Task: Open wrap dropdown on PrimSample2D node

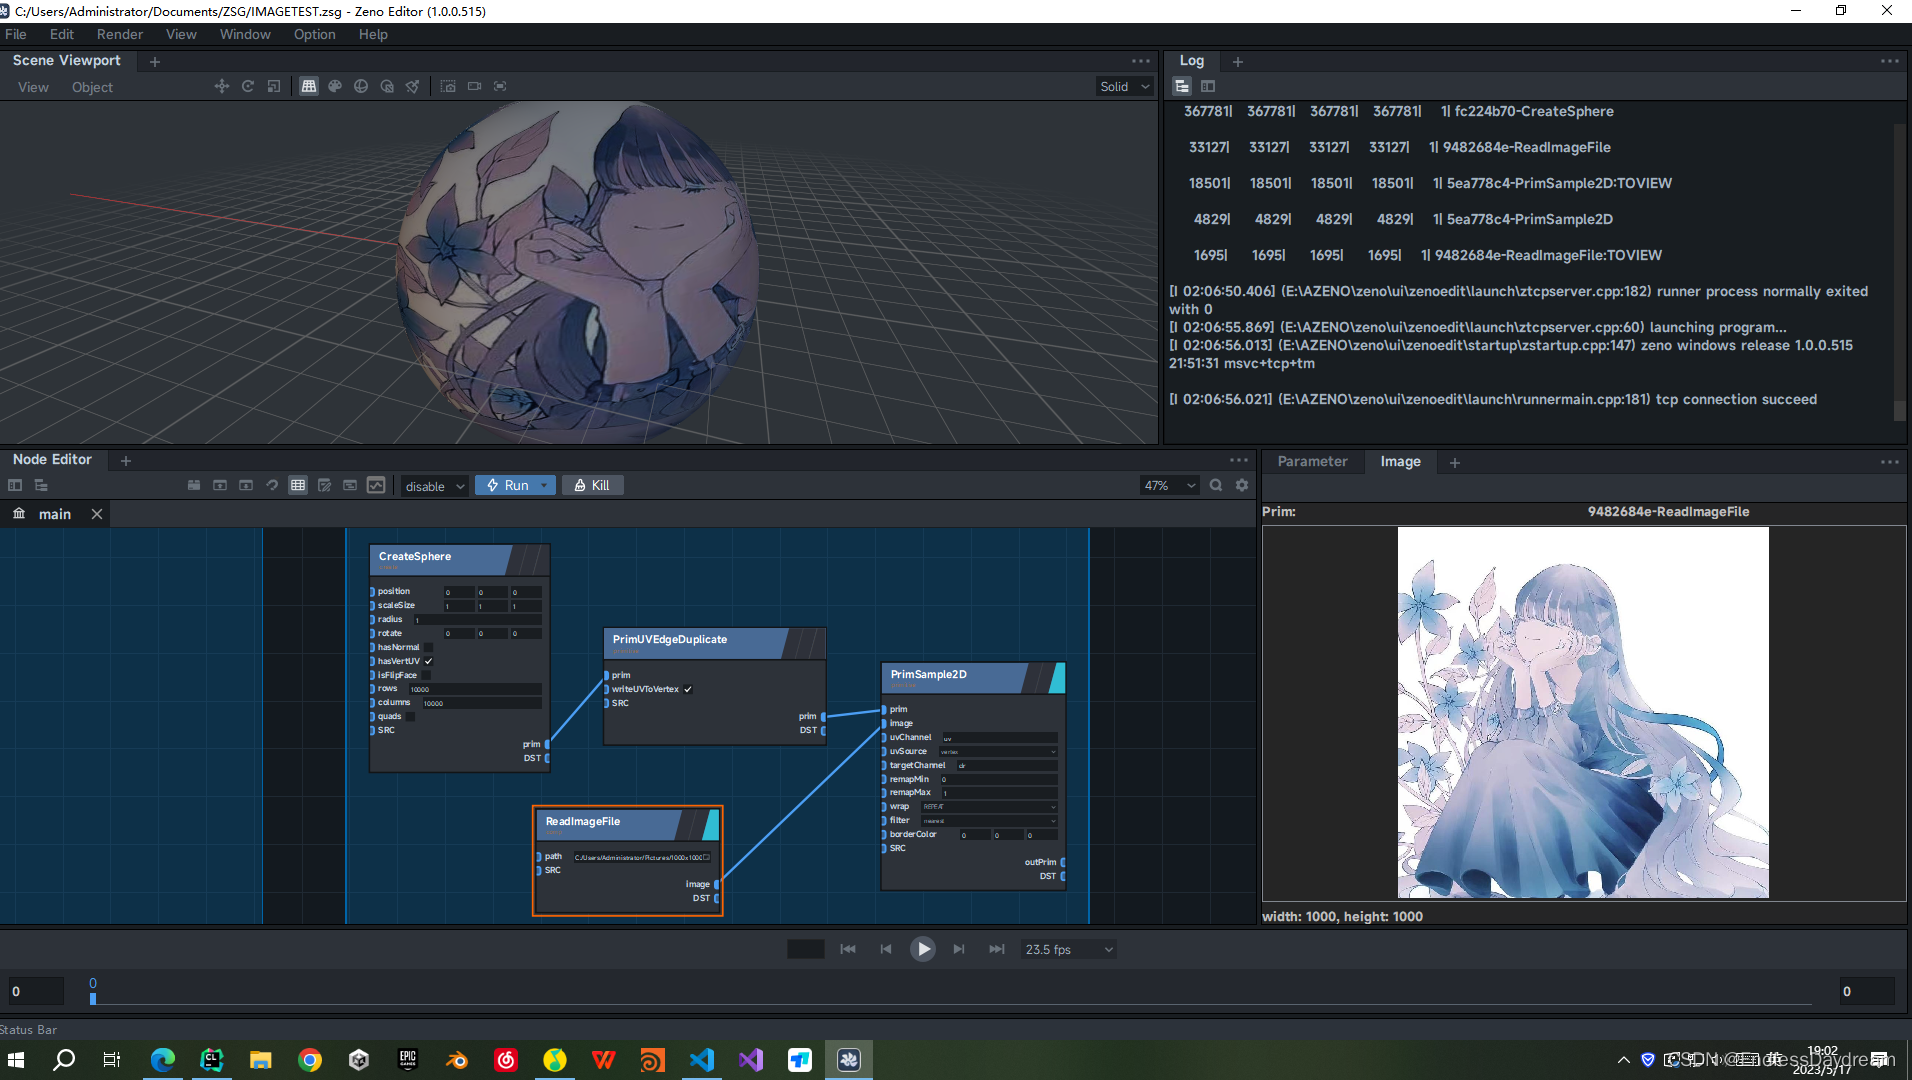Action: pos(988,806)
